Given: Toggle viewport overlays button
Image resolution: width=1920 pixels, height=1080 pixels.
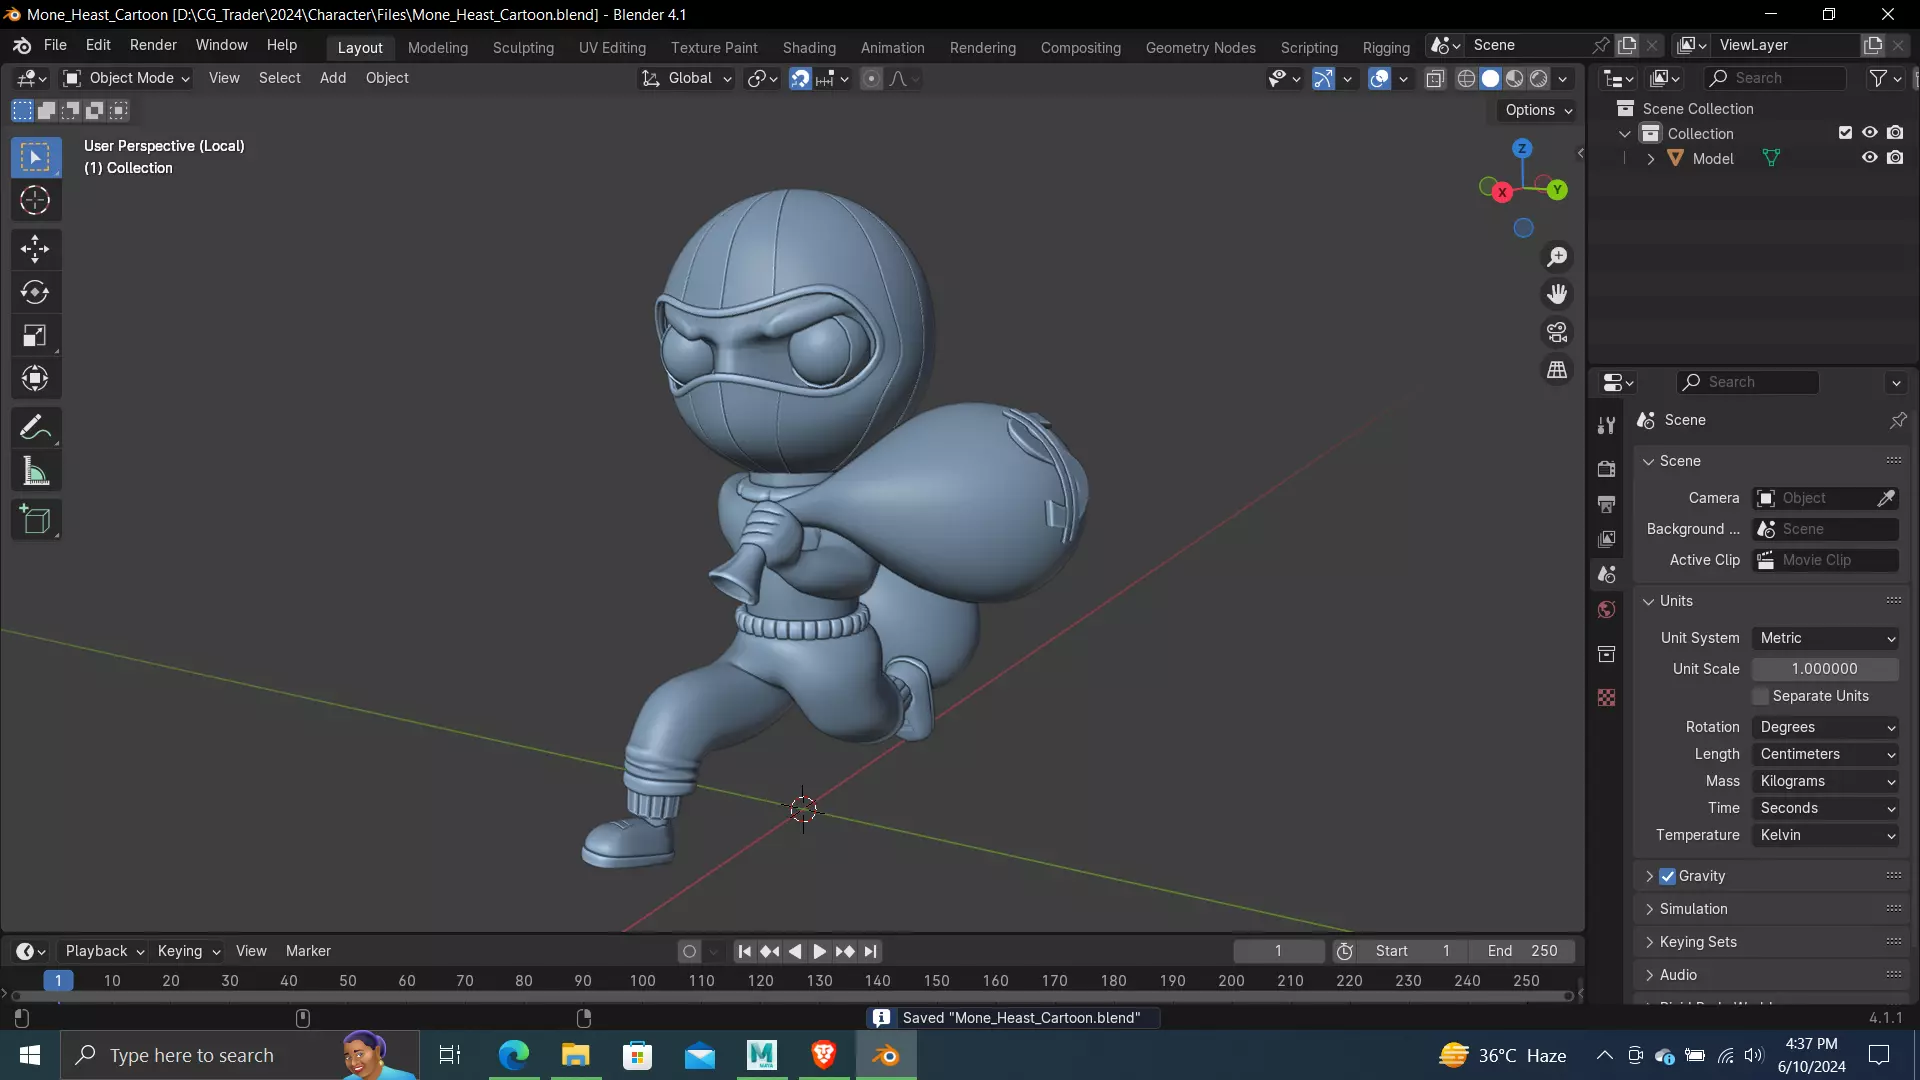Looking at the screenshot, I should 1380,78.
